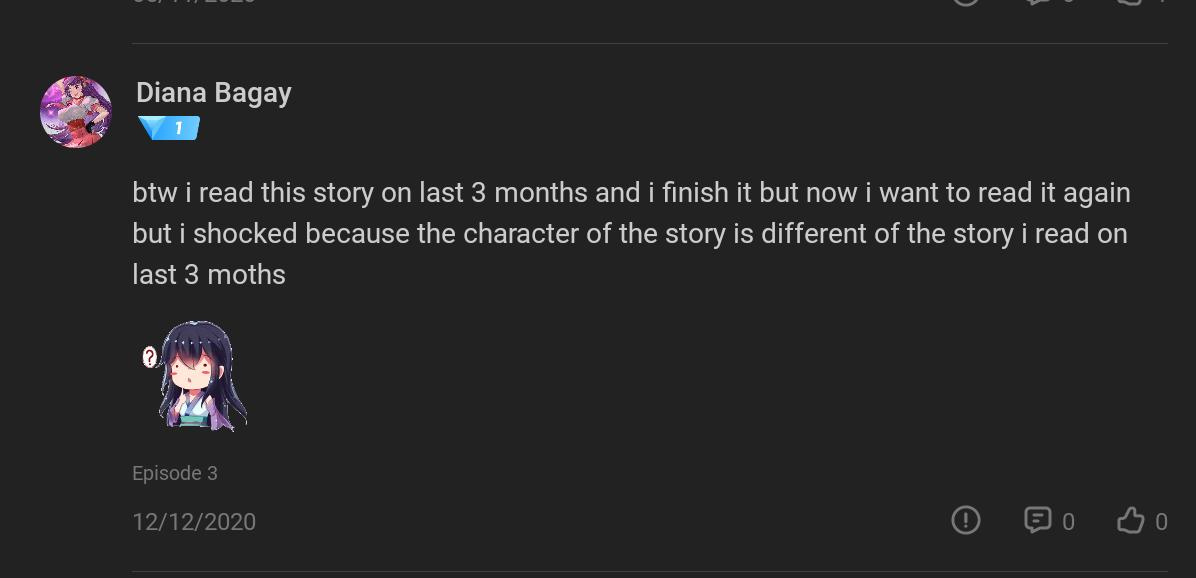Click the divider line above Diana's comment
The height and width of the screenshot is (578, 1196).
pos(650,43)
